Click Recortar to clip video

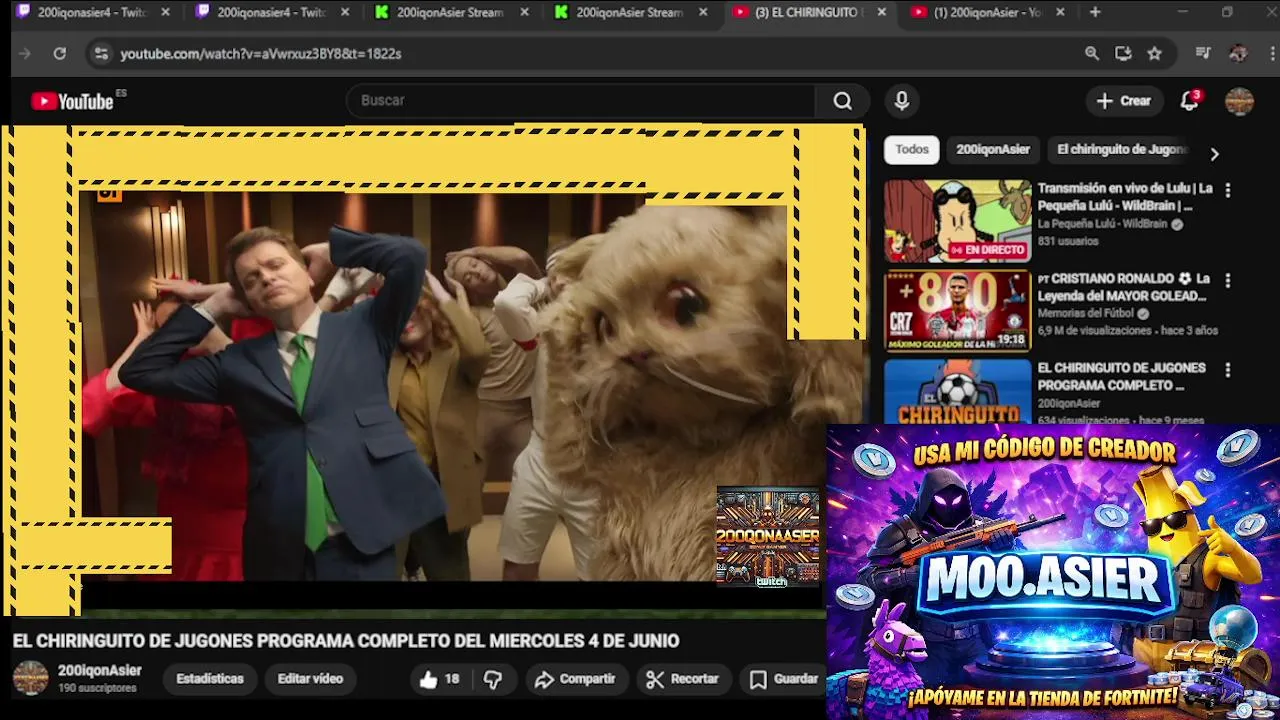tap(683, 679)
